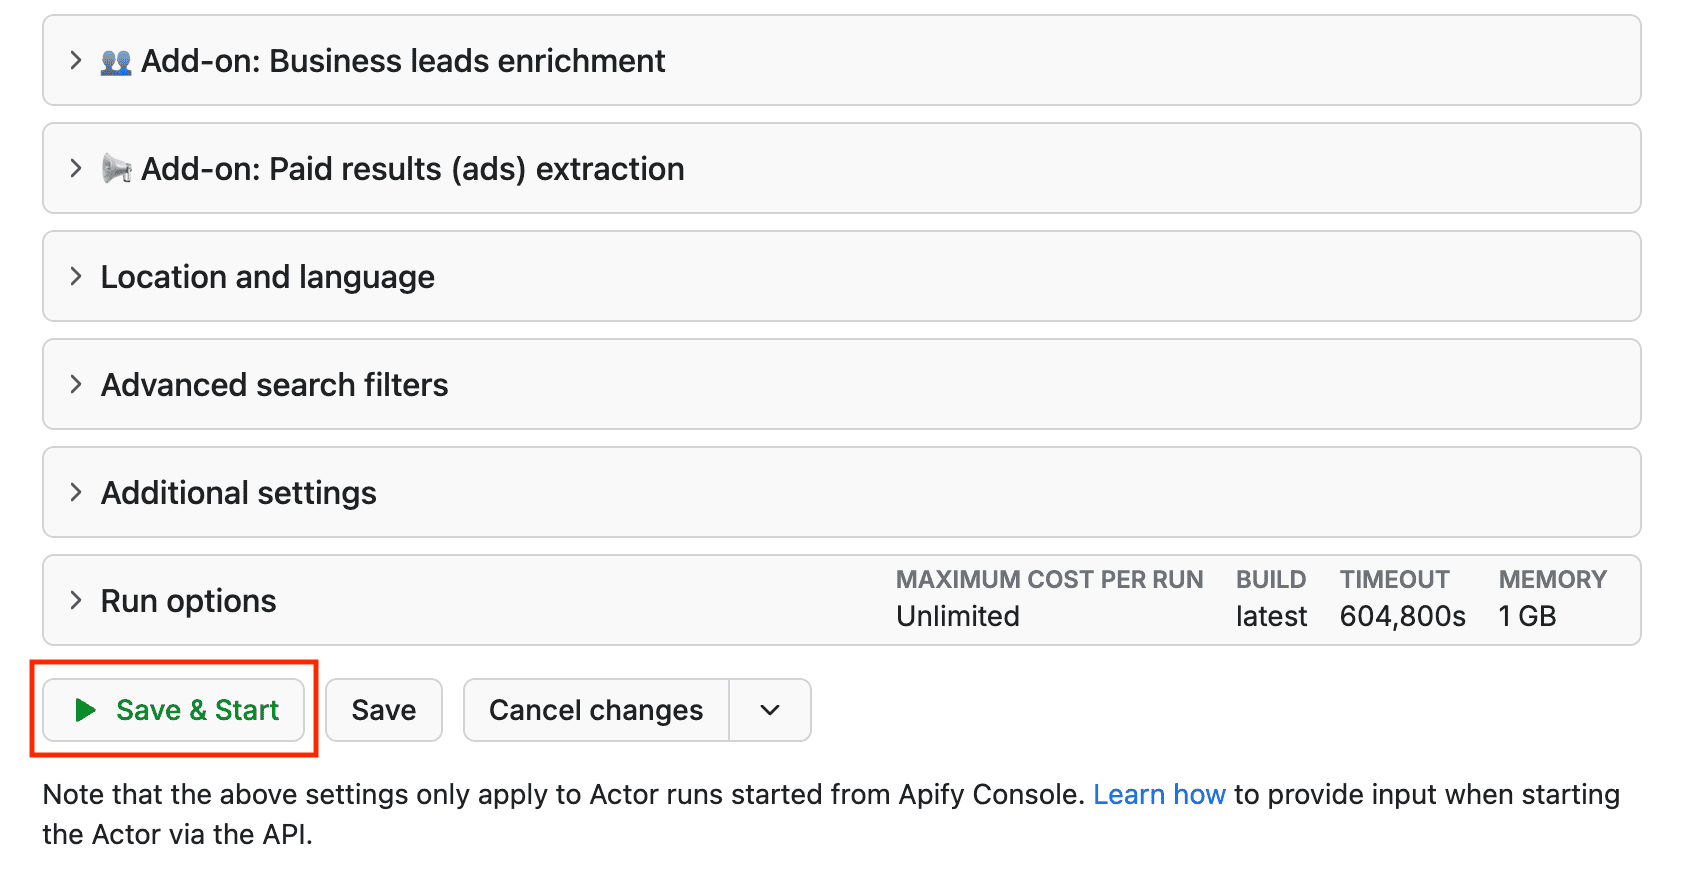Image resolution: width=1688 pixels, height=874 pixels.
Task: Expand the Location and language chevron
Action: 76,277
